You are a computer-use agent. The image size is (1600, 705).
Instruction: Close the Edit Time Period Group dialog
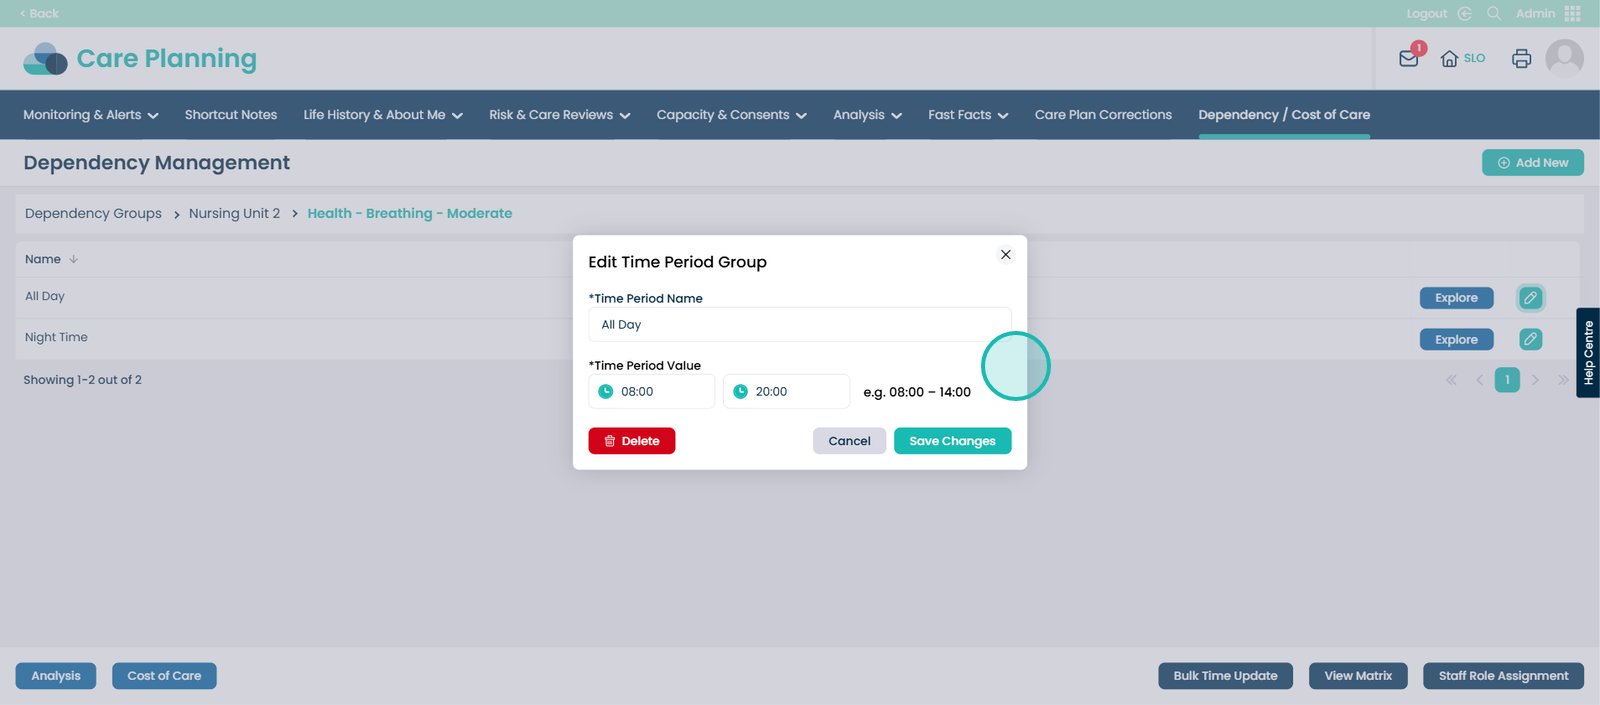click(1006, 255)
